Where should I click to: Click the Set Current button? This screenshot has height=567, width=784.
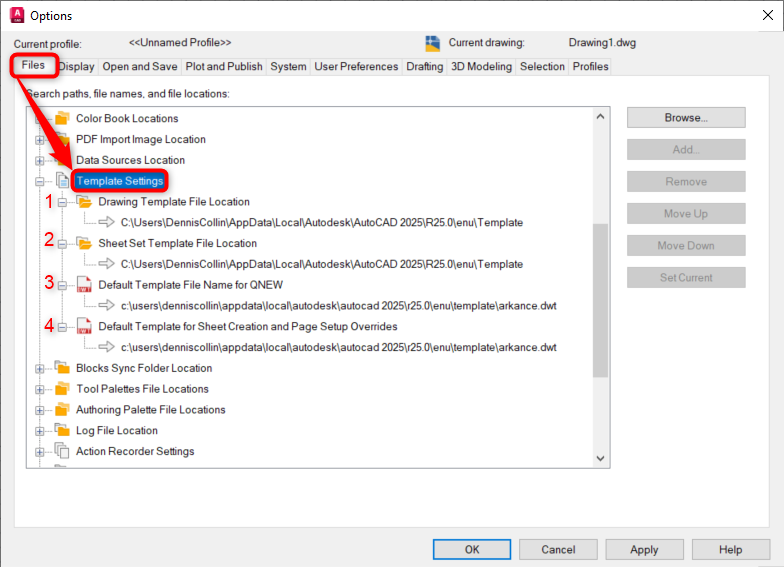point(686,278)
